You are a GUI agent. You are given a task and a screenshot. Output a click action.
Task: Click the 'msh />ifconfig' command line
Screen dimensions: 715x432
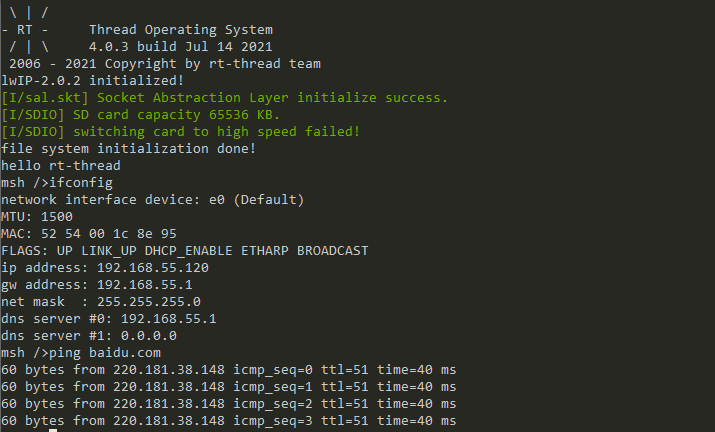point(57,183)
